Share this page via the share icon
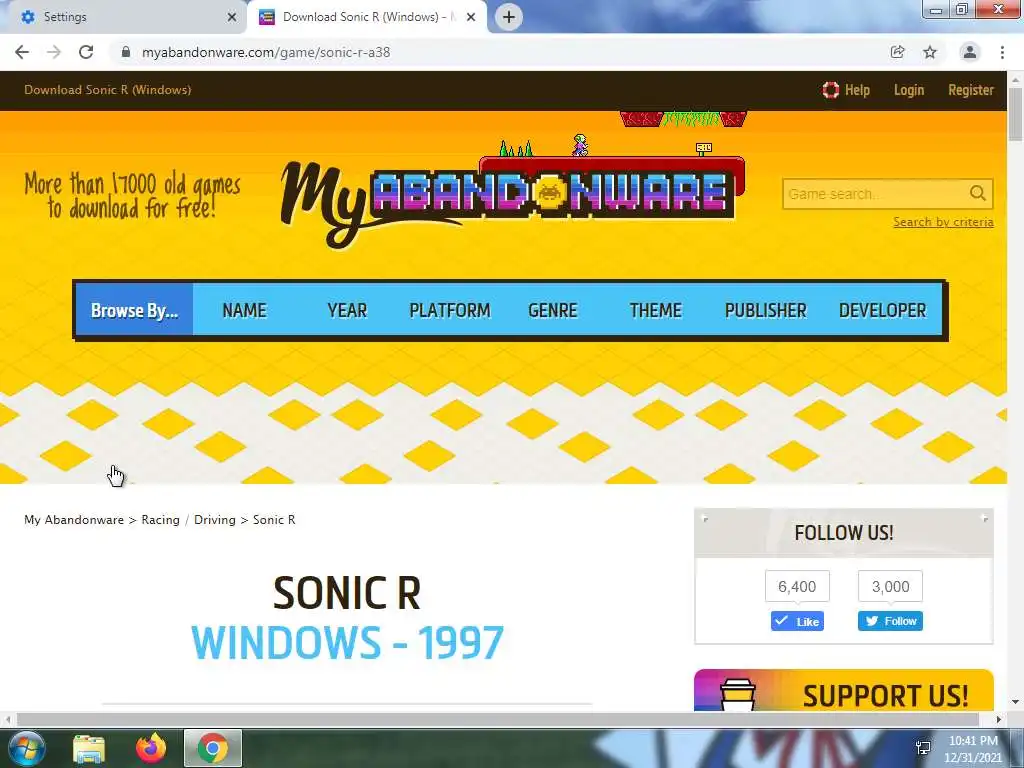This screenshot has width=1024, height=768. 897,52
